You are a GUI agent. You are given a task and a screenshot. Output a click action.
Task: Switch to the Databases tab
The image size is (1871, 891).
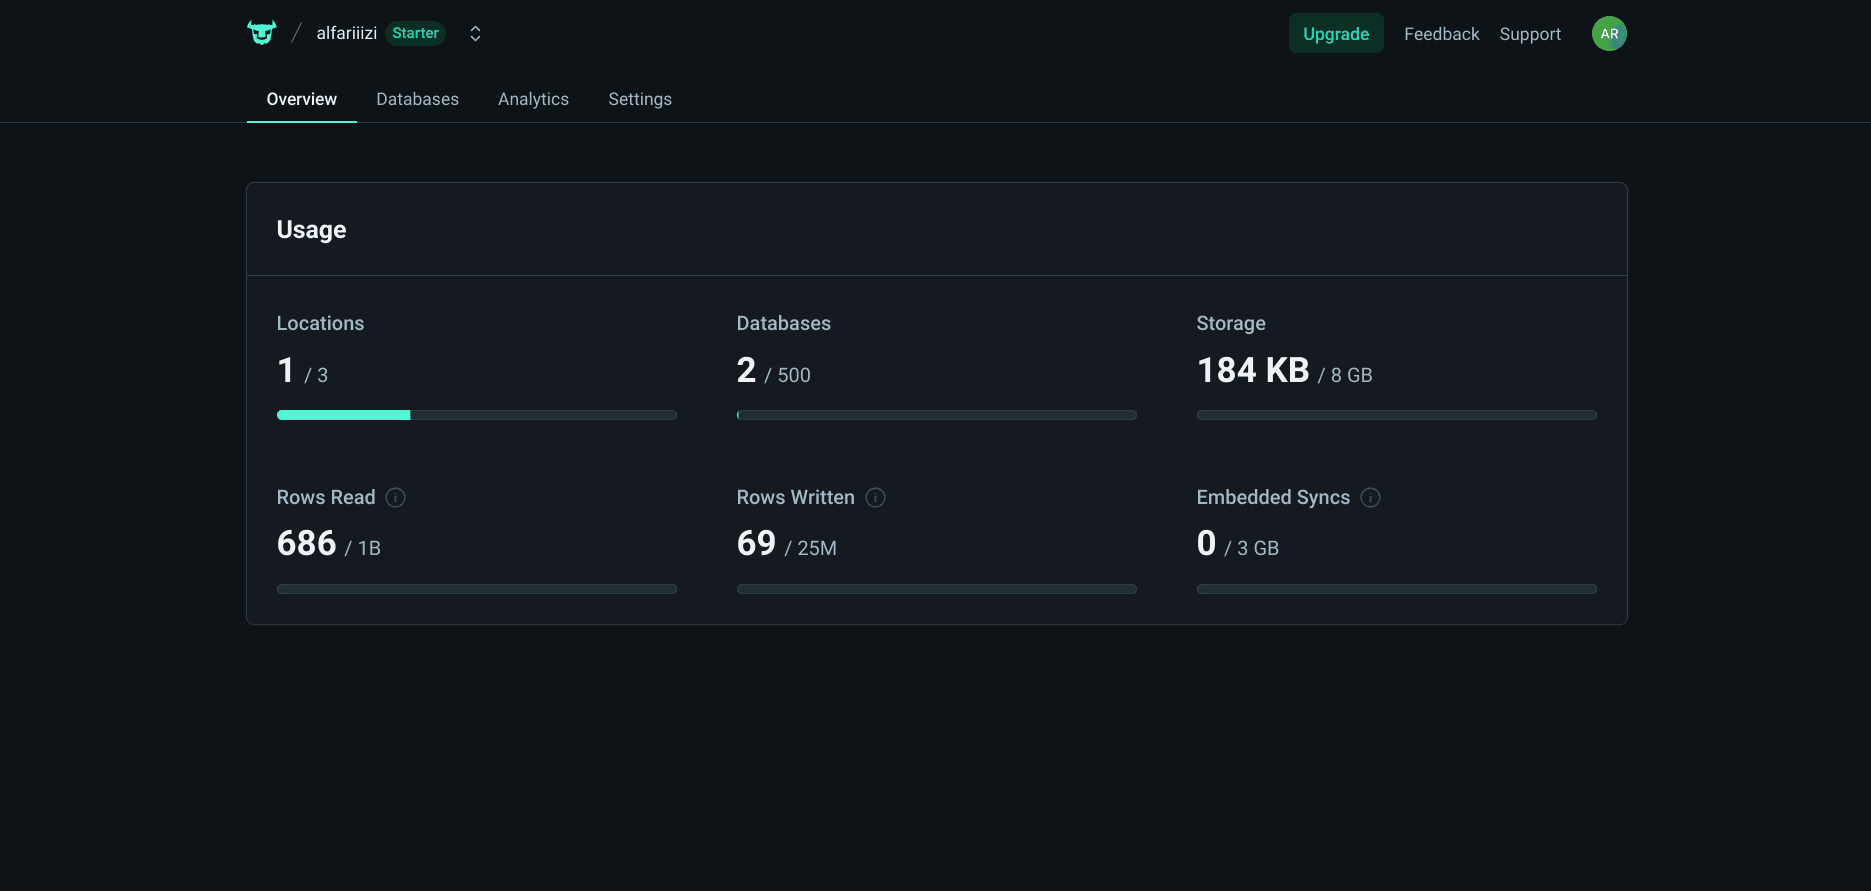tap(418, 99)
